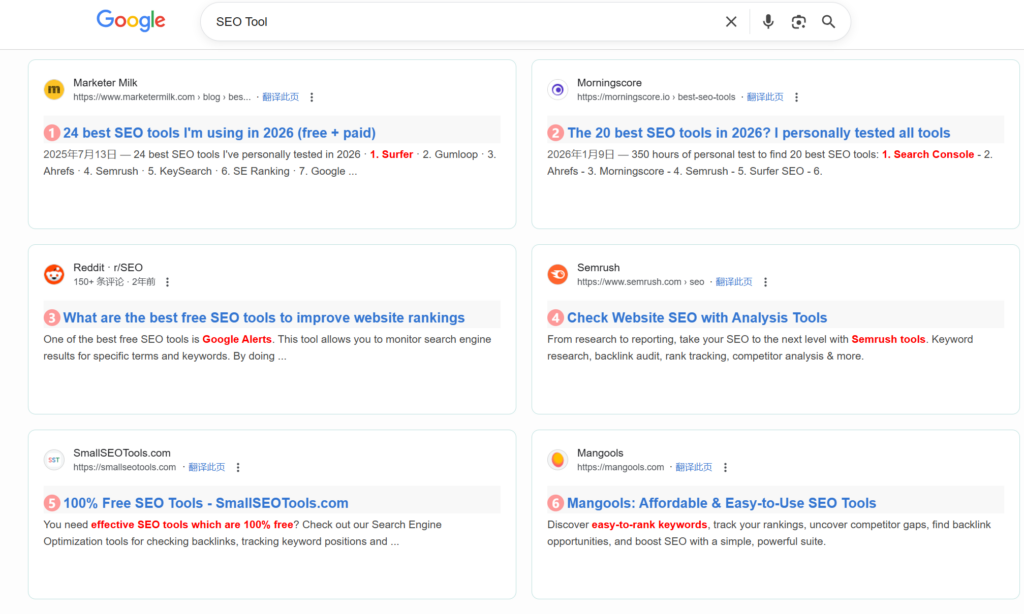Click the Reddit favicon icon
The height and width of the screenshot is (614, 1024).
coord(54,275)
